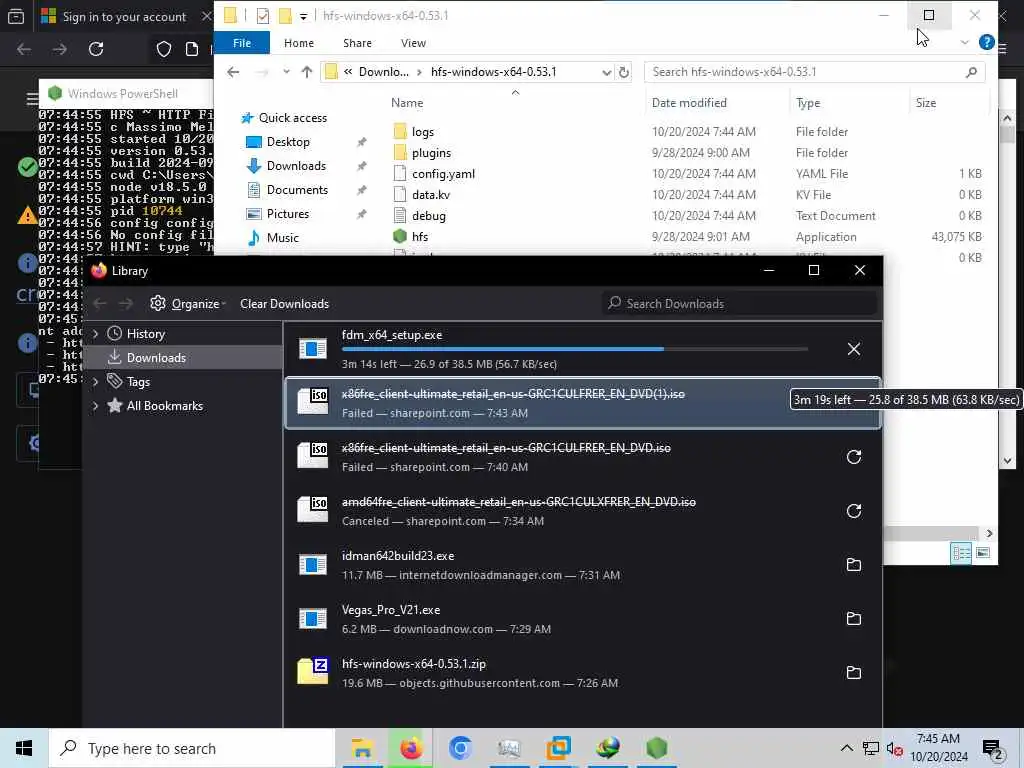Open the Home ribbon tab
The width and height of the screenshot is (1024, 768).
[299, 43]
